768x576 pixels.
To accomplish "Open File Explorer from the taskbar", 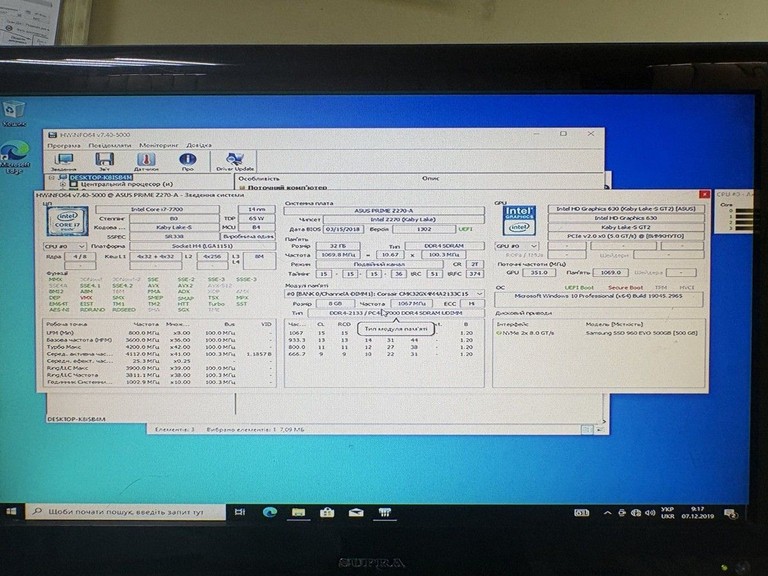I will point(298,512).
